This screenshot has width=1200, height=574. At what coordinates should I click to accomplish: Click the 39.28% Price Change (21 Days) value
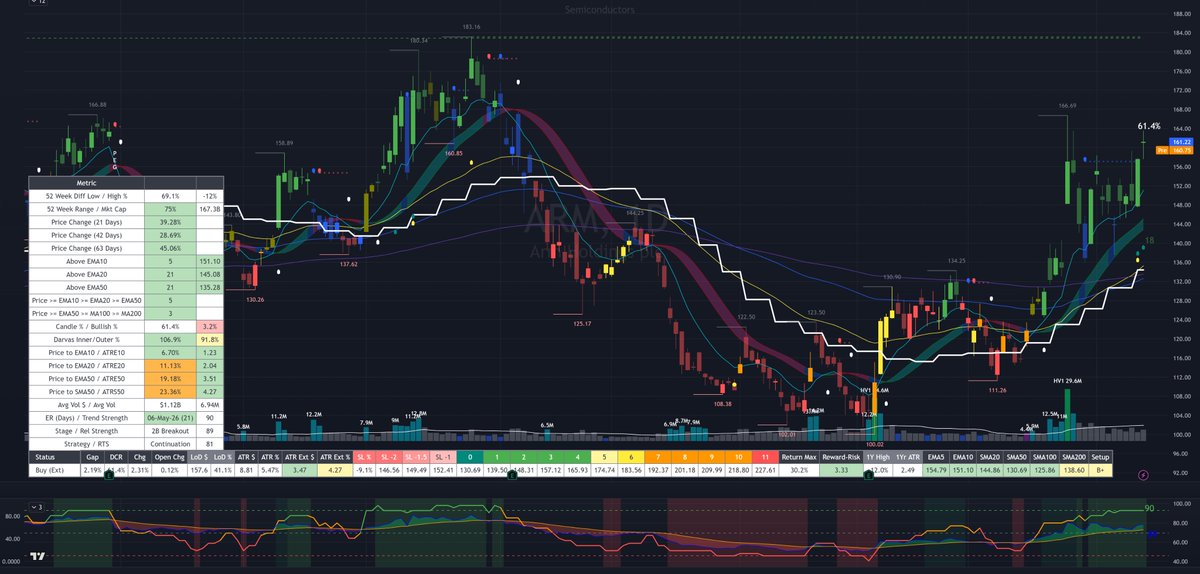click(x=170, y=224)
